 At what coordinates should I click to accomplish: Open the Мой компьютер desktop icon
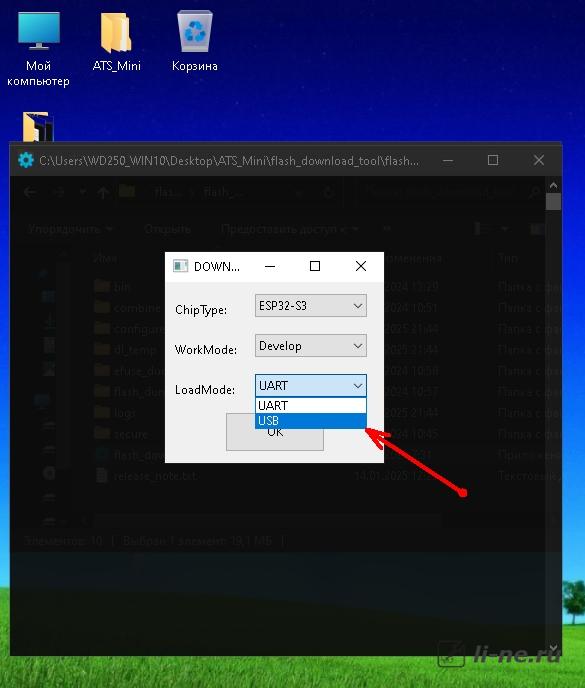tap(39, 49)
